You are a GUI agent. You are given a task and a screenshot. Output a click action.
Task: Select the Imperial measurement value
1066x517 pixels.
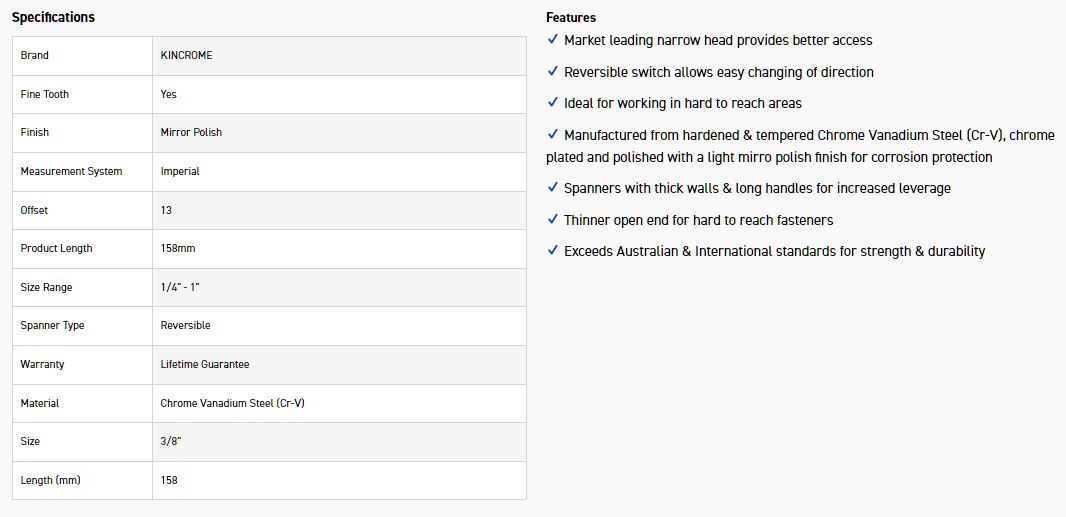(180, 171)
